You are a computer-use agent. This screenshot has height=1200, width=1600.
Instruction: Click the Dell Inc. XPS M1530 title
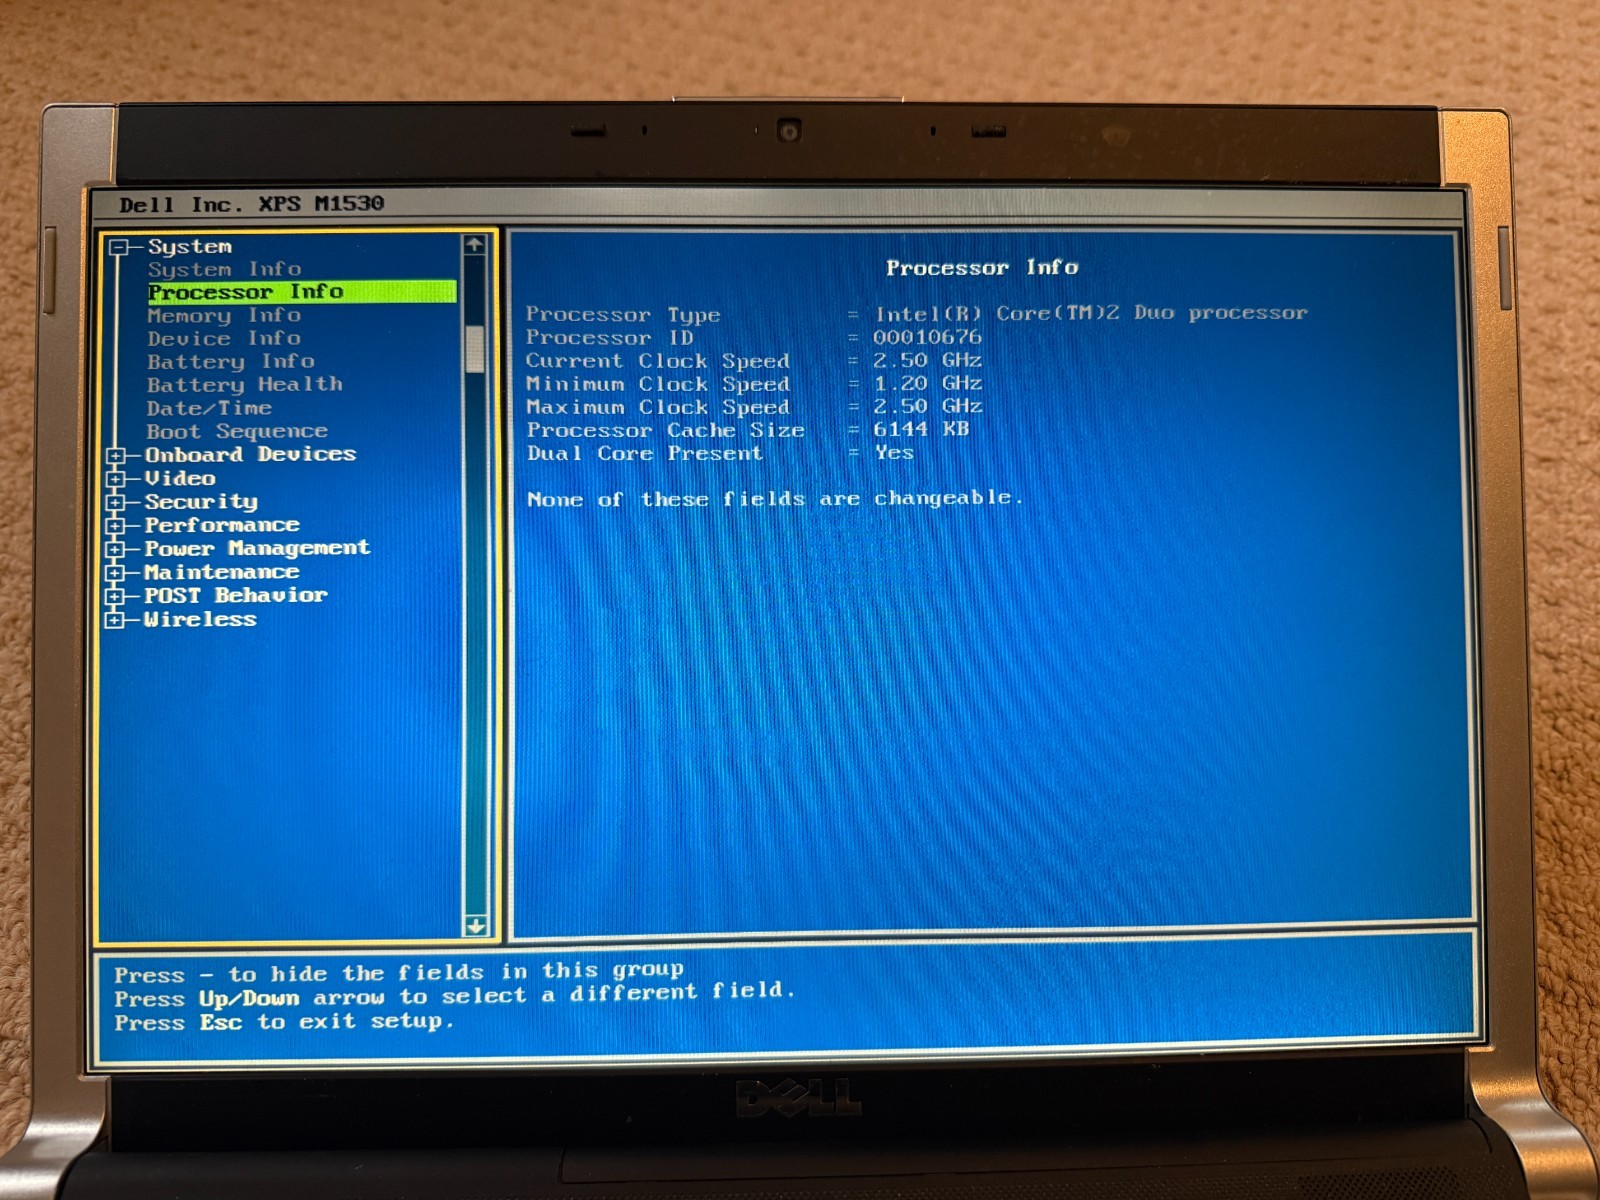click(x=251, y=204)
